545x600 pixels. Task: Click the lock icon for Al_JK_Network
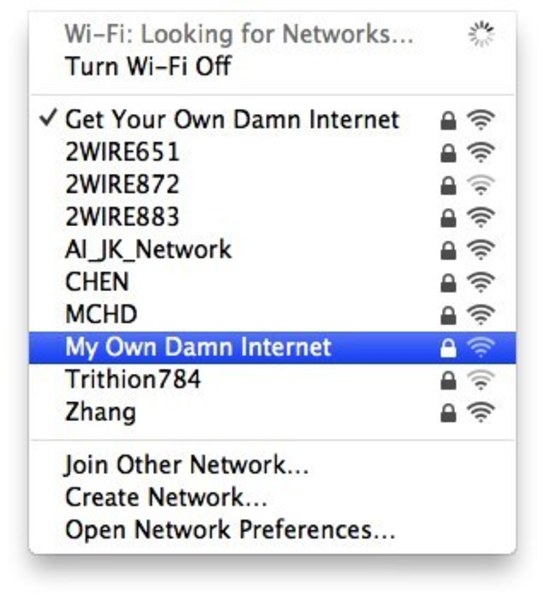pos(448,250)
